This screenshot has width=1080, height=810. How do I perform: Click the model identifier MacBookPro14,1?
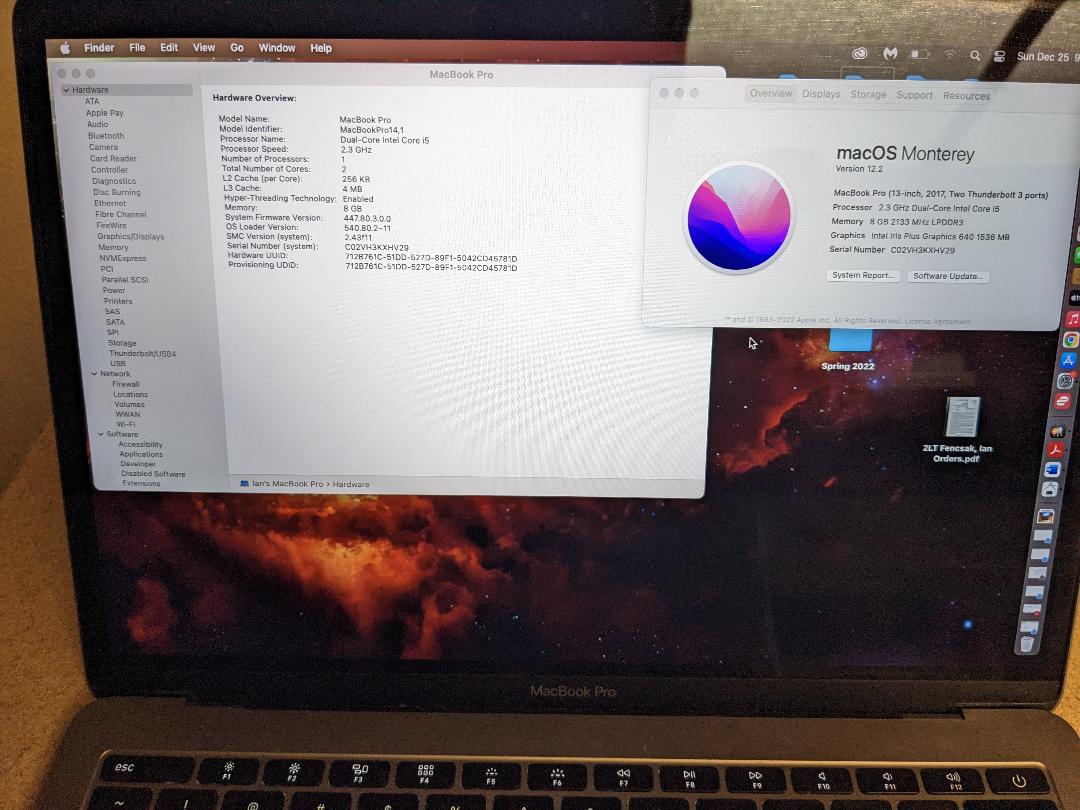(x=372, y=129)
